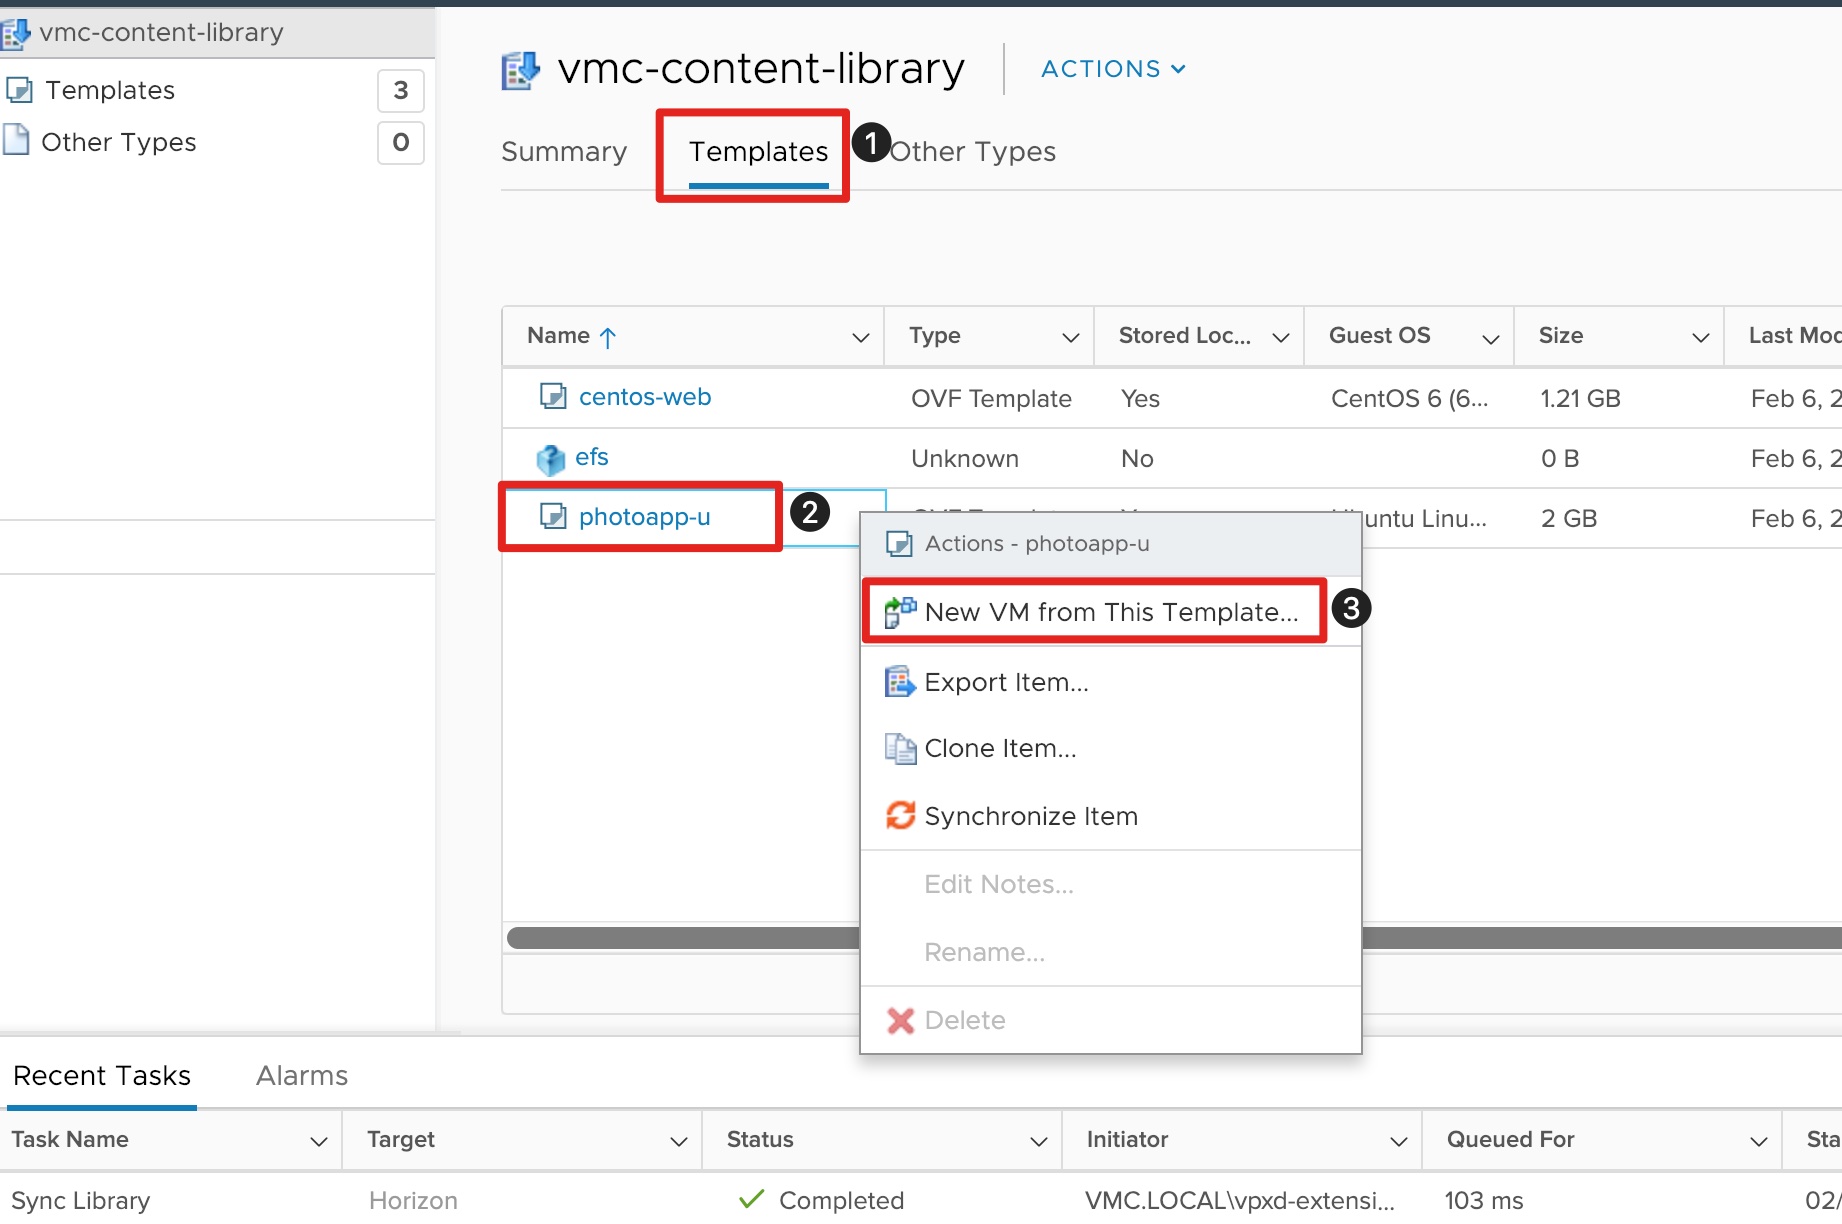Click the Sync Library task name
This screenshot has width=1842, height=1224.
(81, 1200)
